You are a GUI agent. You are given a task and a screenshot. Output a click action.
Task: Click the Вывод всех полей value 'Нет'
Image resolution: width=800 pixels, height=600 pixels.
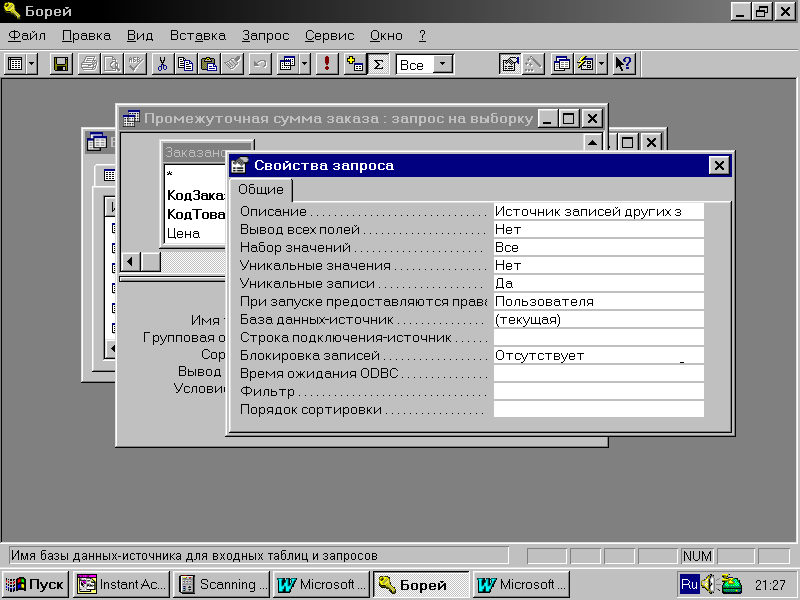coord(598,229)
